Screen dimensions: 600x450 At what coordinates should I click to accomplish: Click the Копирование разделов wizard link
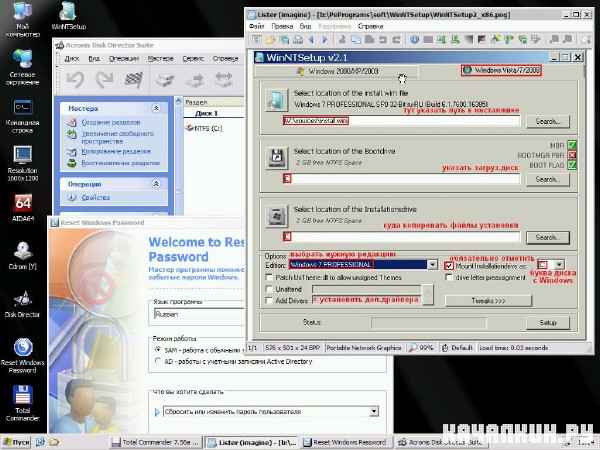point(116,152)
